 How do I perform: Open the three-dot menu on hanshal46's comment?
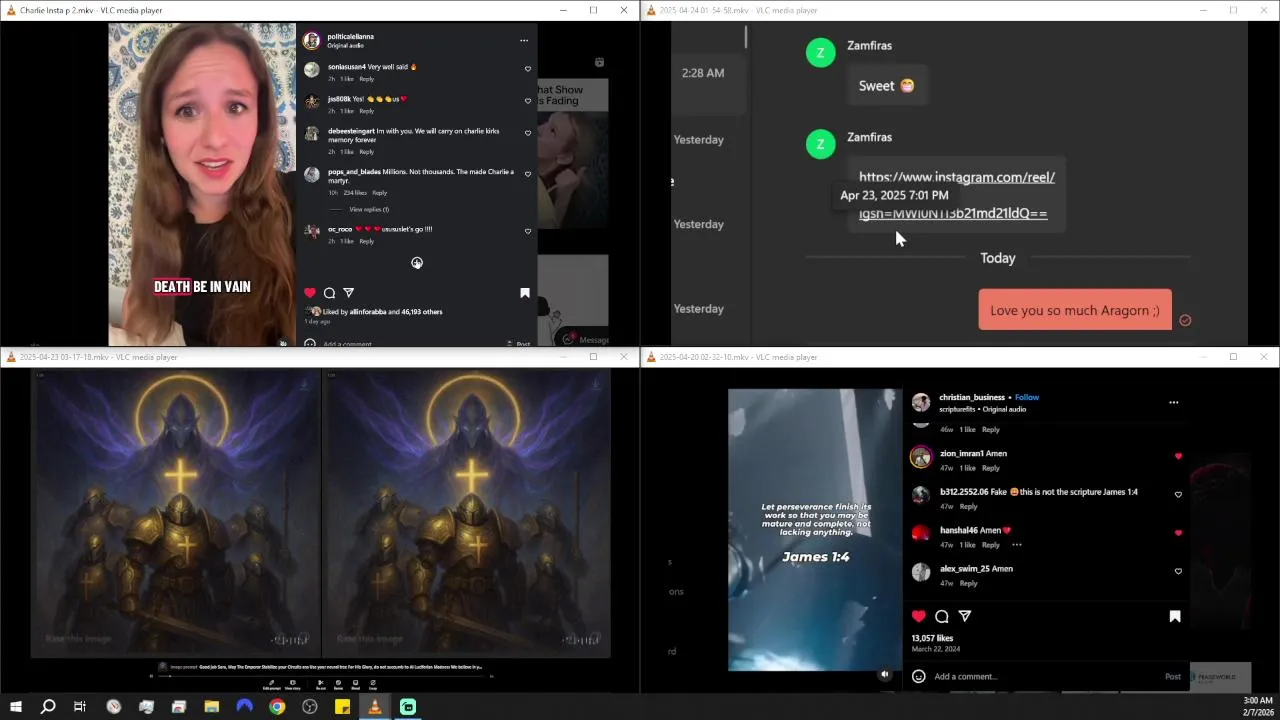[1017, 545]
